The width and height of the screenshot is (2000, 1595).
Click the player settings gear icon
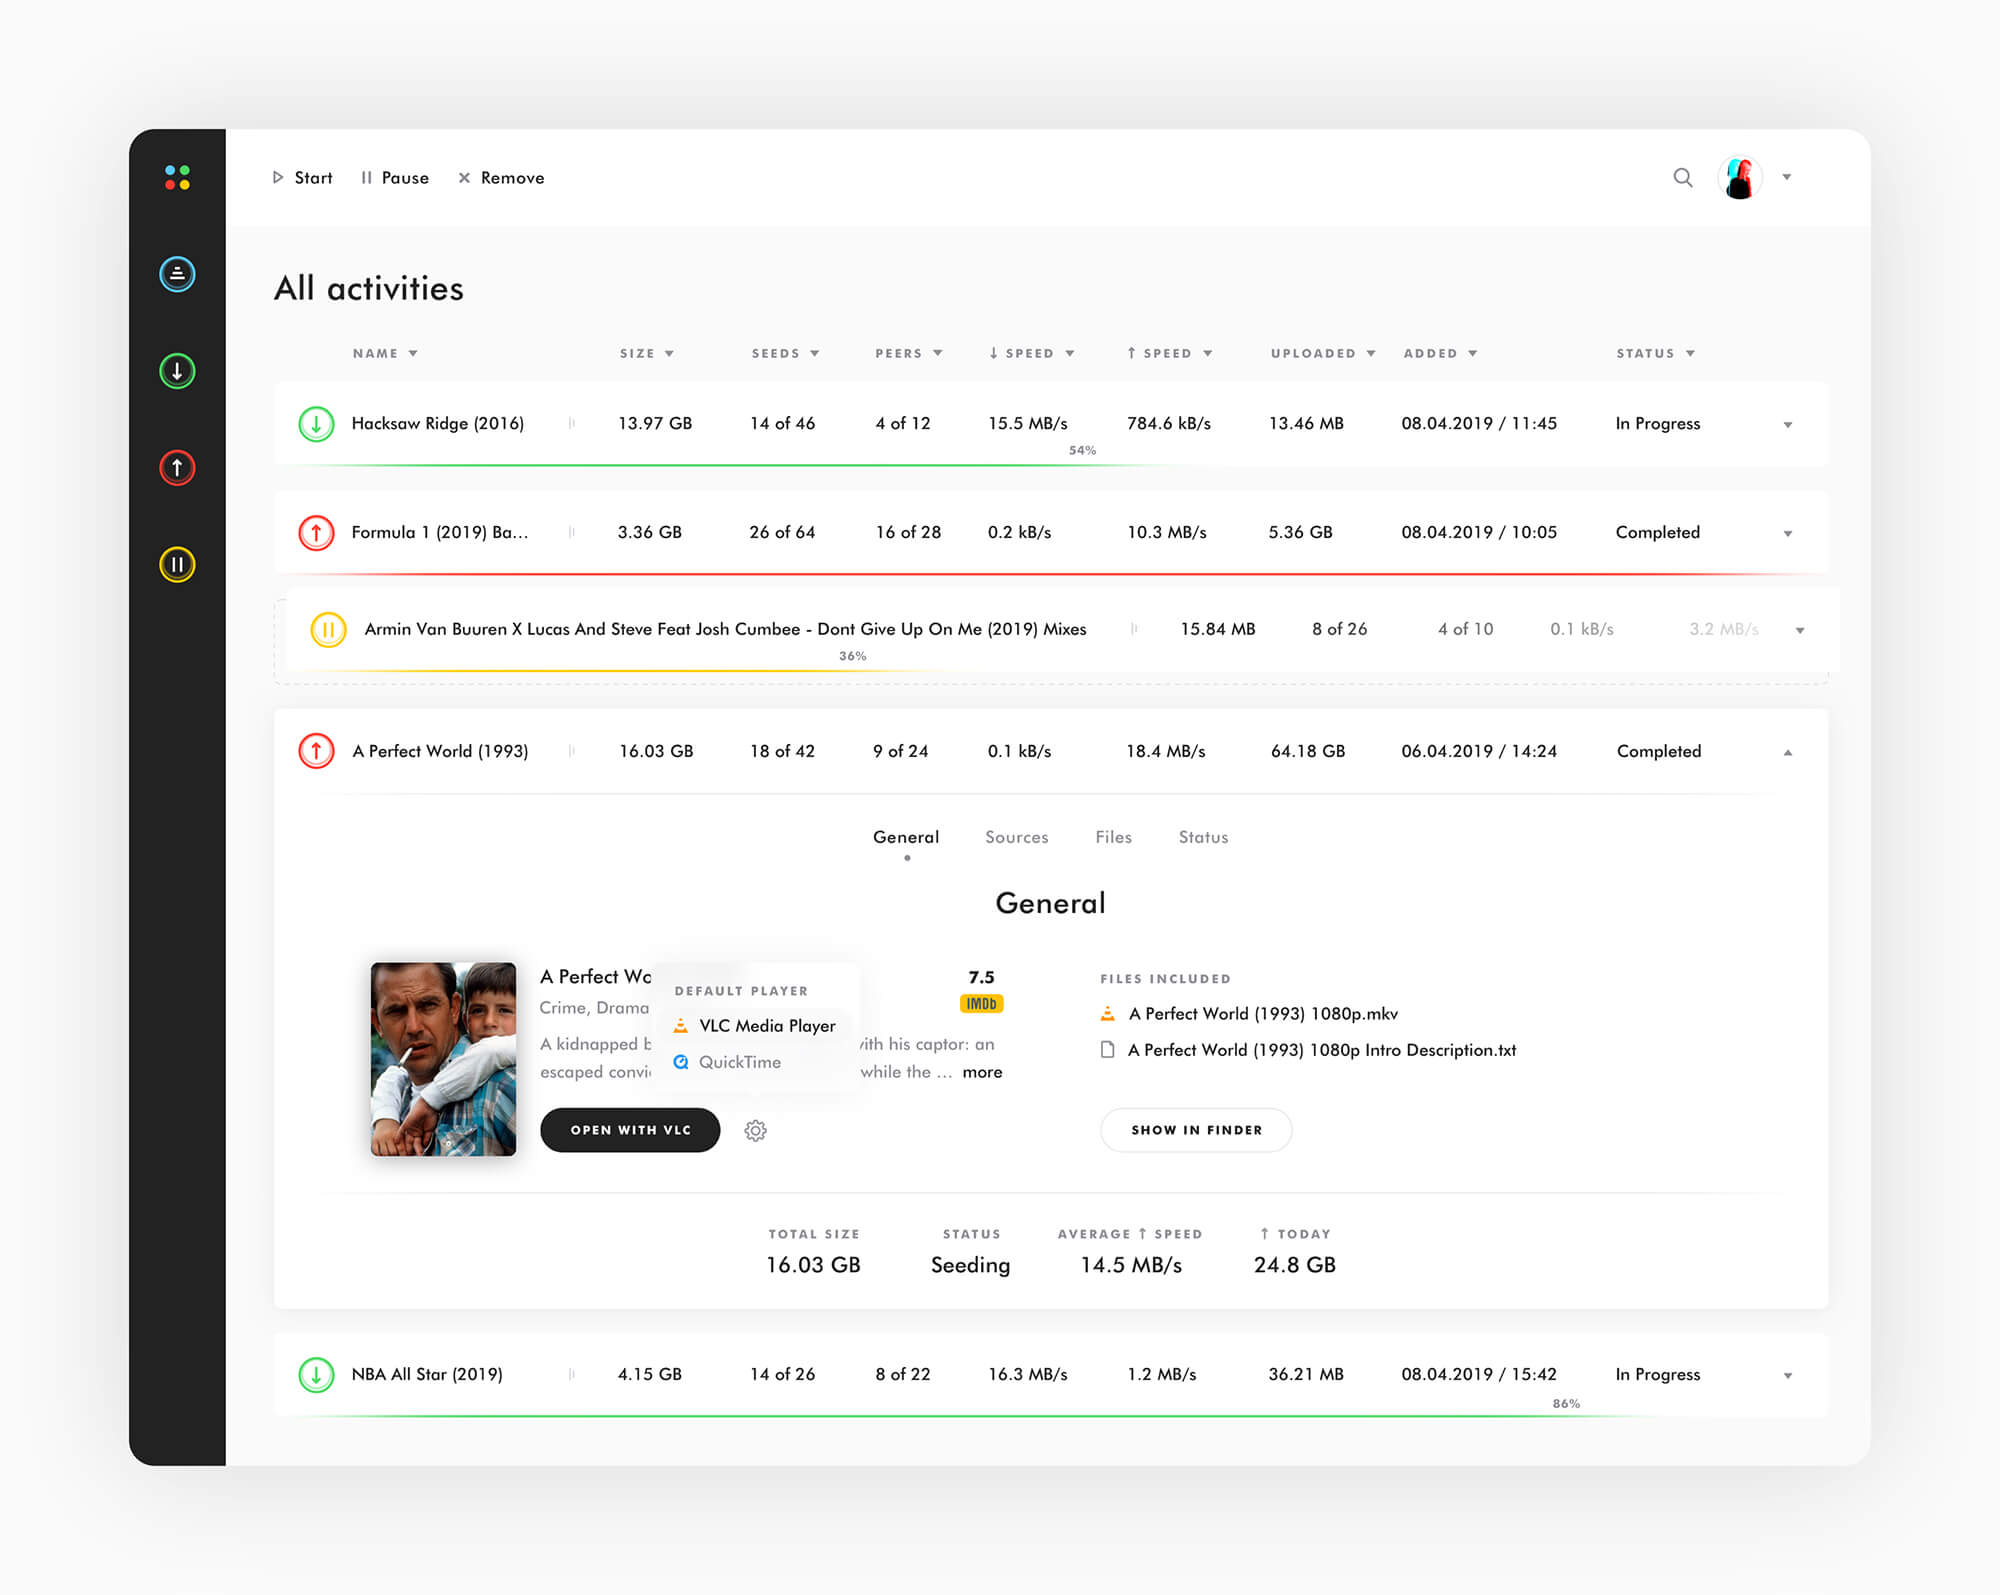point(756,1130)
